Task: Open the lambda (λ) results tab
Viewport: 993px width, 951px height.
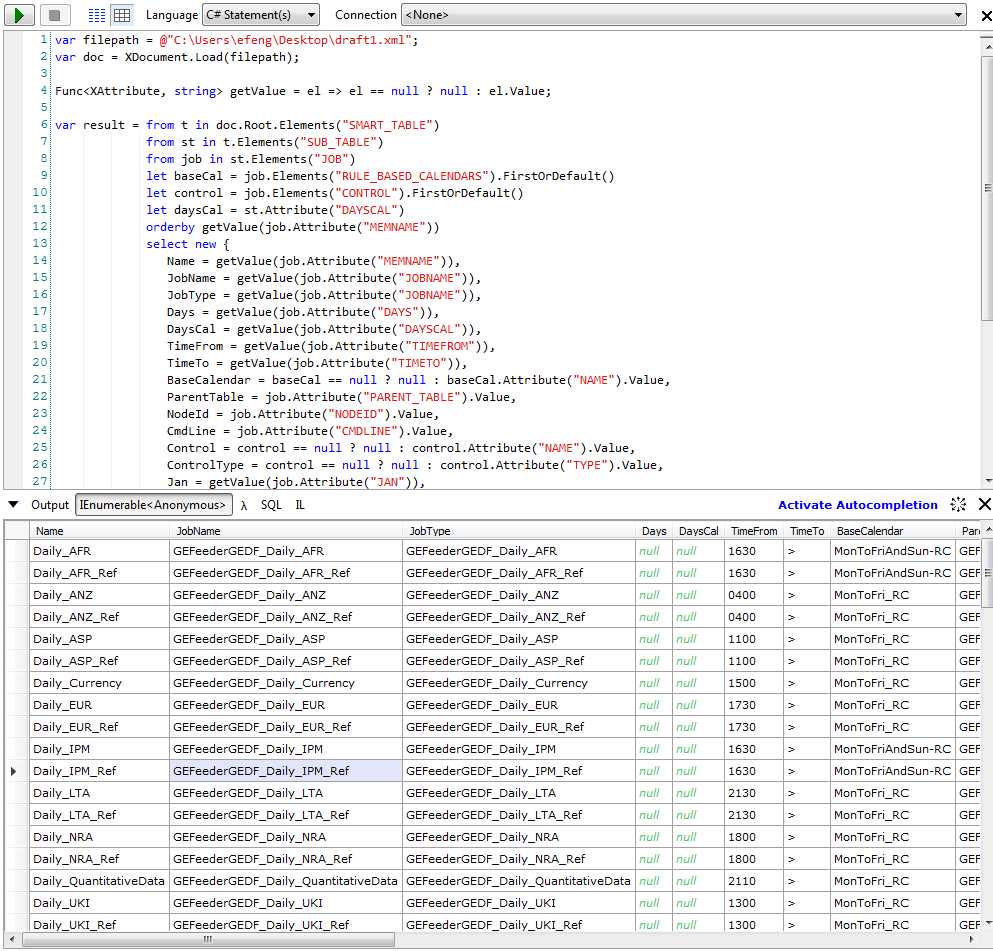Action: tap(244, 505)
